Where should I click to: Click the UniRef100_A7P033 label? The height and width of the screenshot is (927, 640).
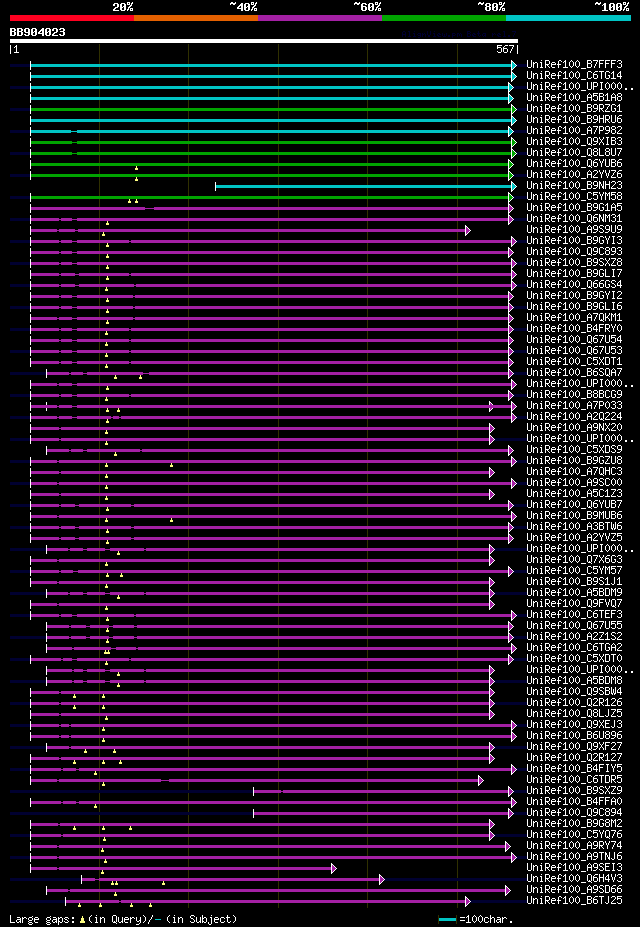(x=574, y=406)
